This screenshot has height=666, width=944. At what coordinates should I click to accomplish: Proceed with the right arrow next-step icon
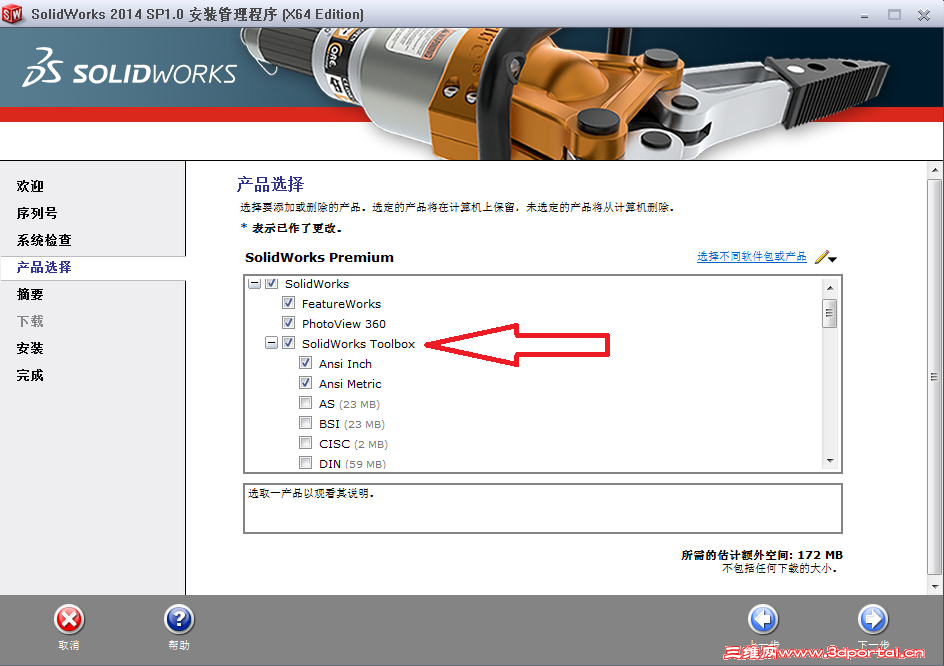(x=873, y=619)
